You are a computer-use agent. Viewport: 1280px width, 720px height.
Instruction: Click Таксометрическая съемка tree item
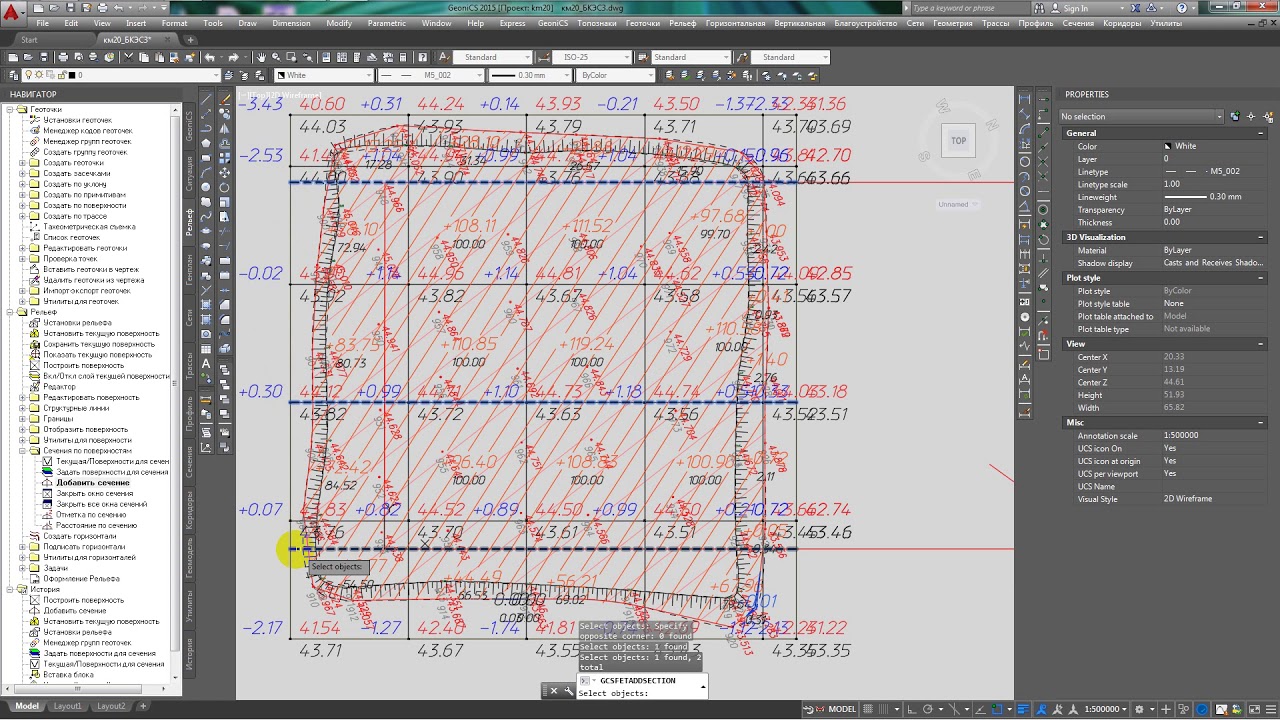coord(89,226)
